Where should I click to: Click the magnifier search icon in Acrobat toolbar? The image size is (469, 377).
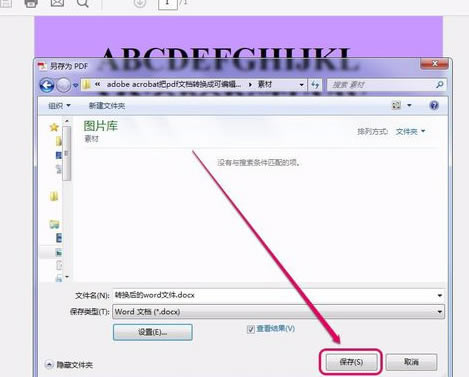point(82,3)
